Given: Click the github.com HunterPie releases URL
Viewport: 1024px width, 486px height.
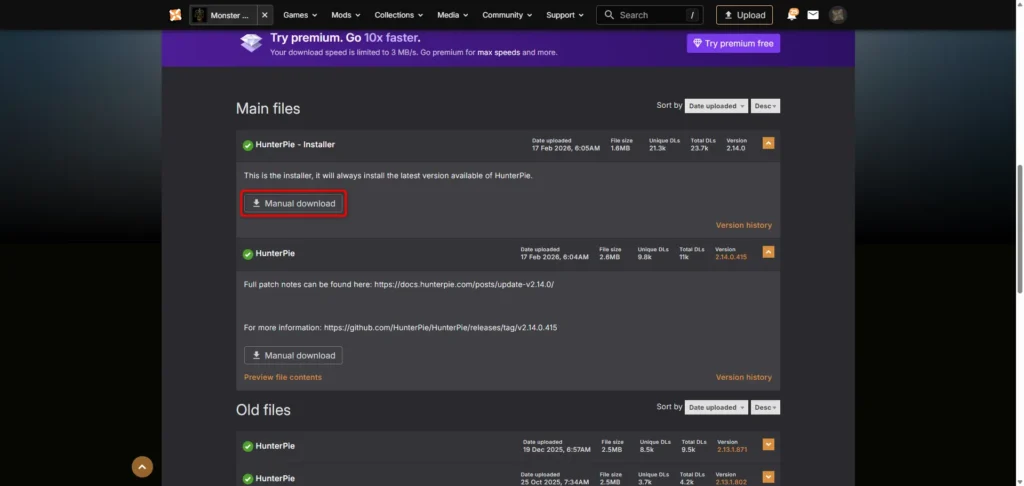Looking at the screenshot, I should click(440, 327).
